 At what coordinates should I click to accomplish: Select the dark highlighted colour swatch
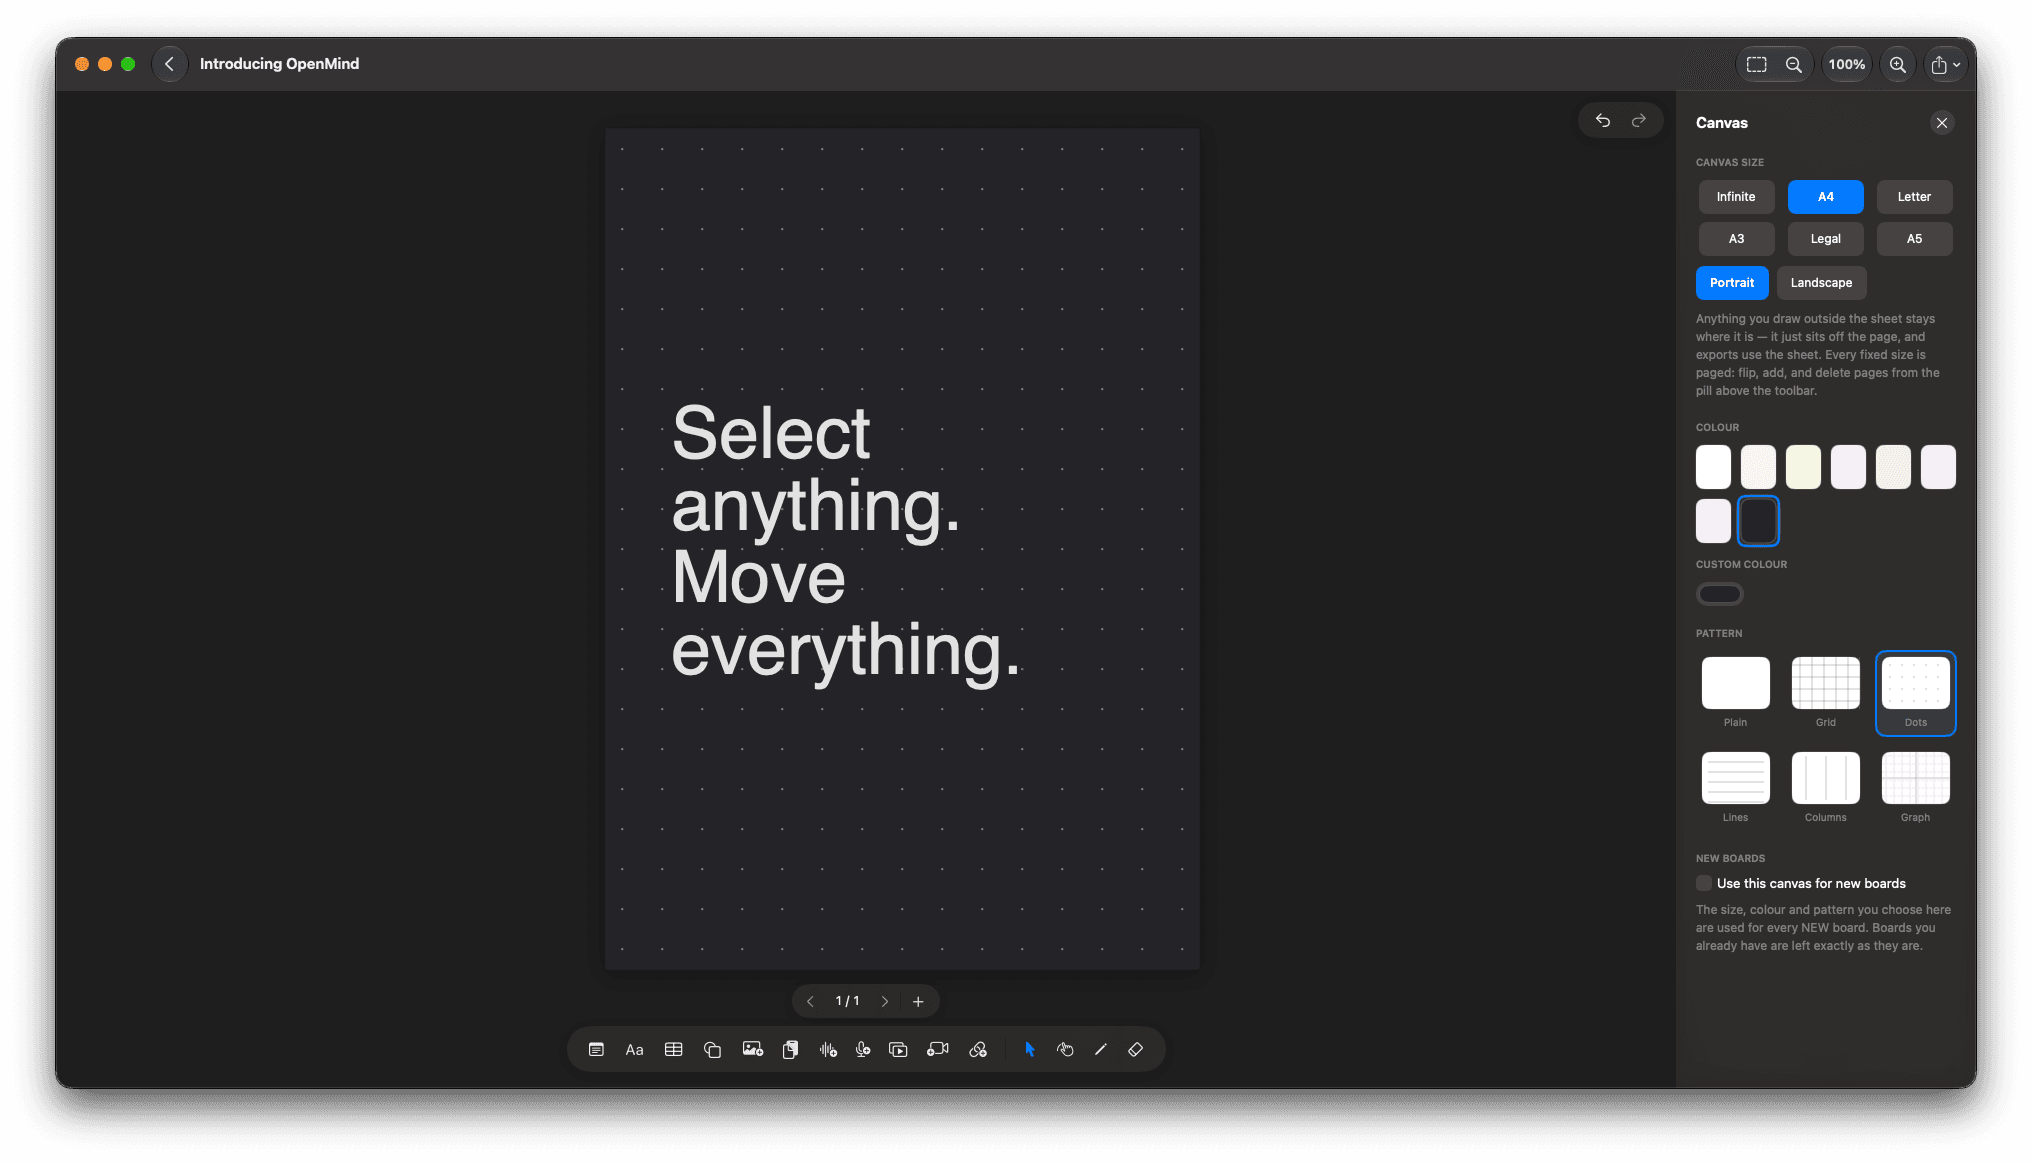click(1758, 521)
